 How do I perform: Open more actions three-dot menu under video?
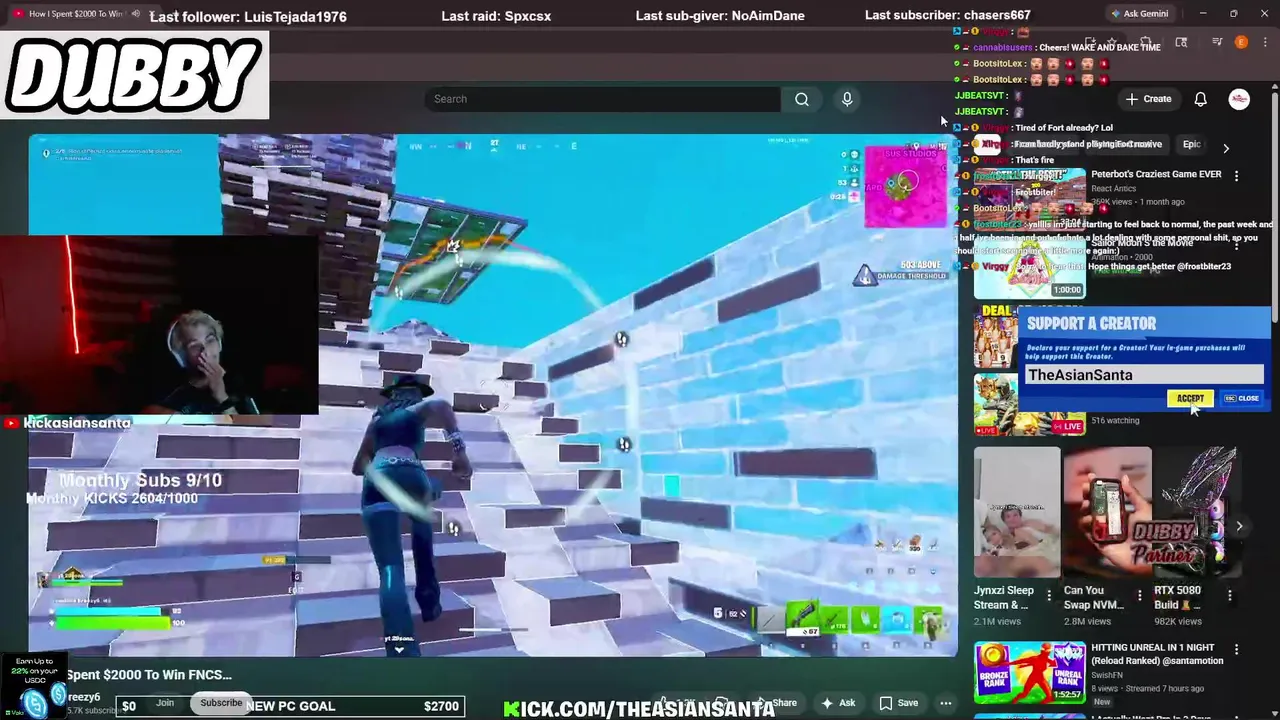click(x=945, y=703)
